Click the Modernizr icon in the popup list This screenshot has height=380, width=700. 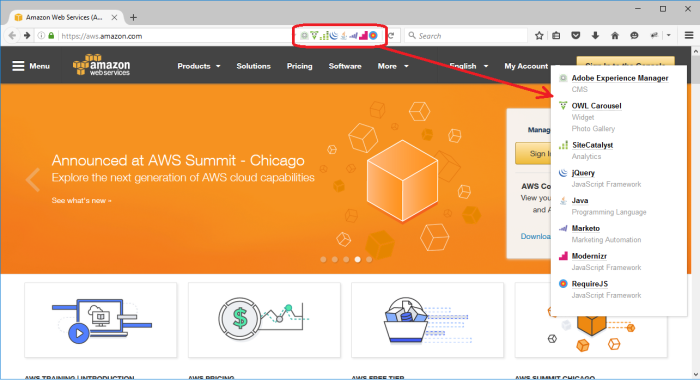click(563, 256)
